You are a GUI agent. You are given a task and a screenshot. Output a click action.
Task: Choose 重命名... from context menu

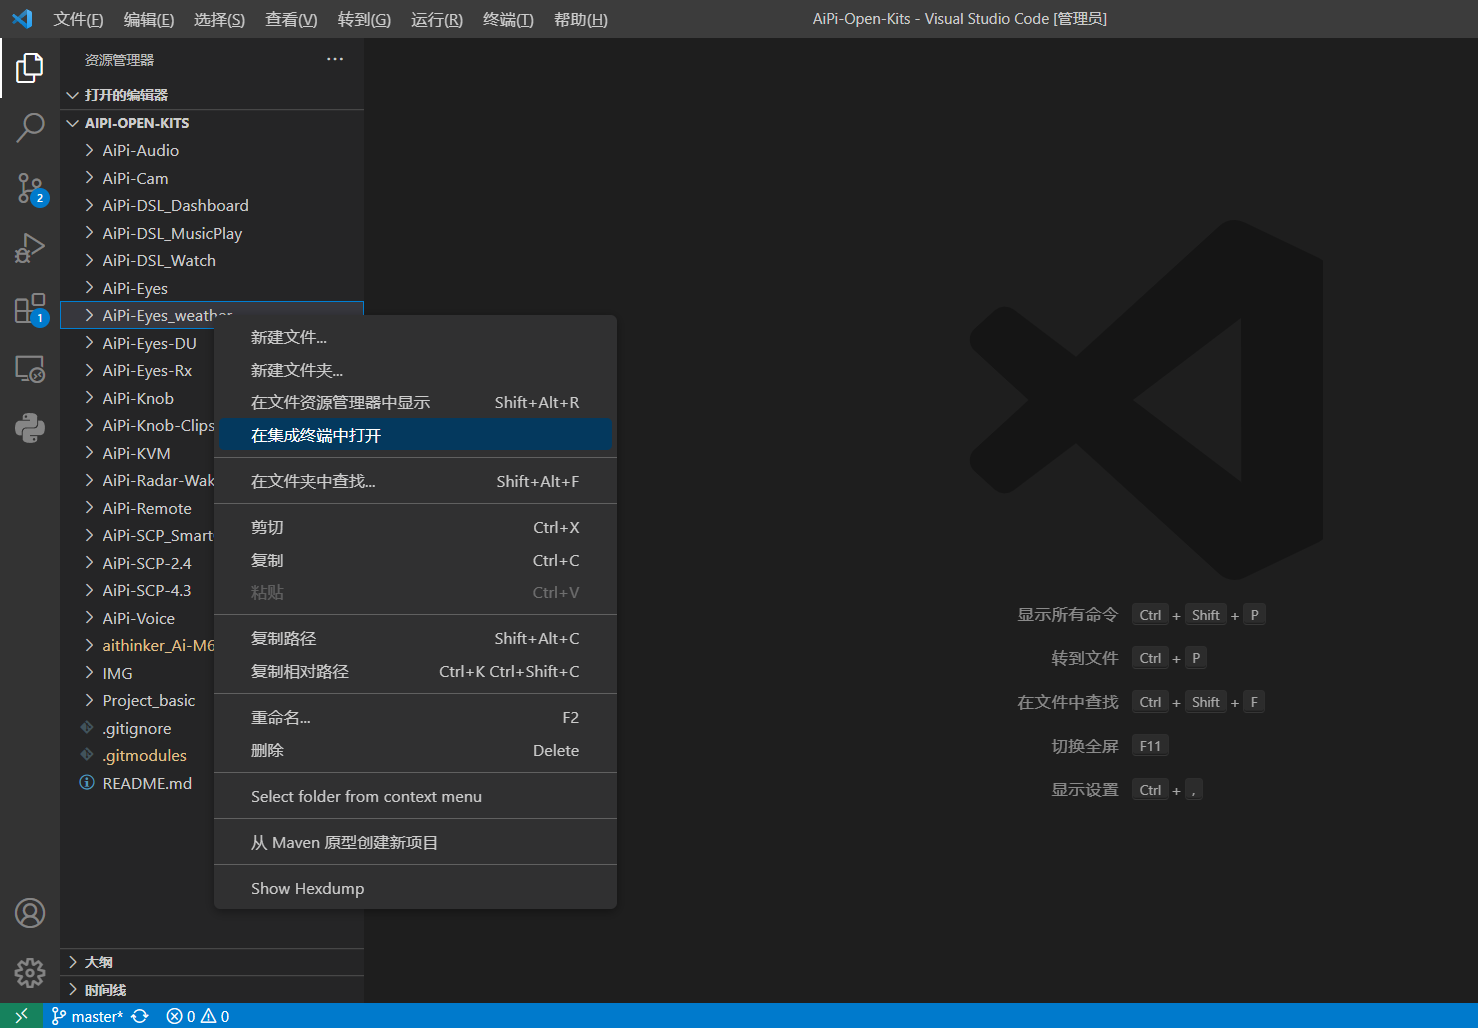point(415,717)
